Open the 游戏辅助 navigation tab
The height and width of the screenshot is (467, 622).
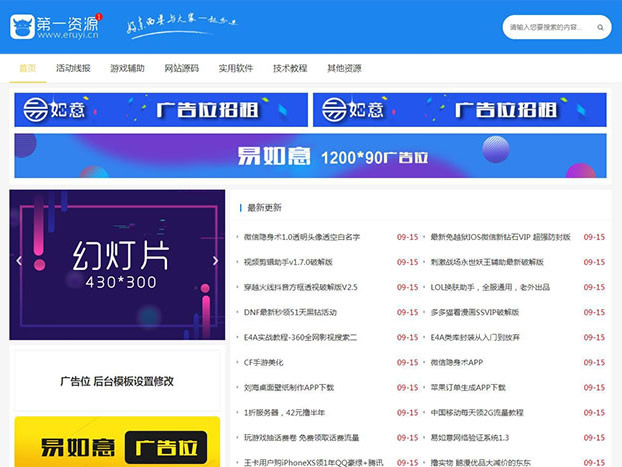(127, 68)
